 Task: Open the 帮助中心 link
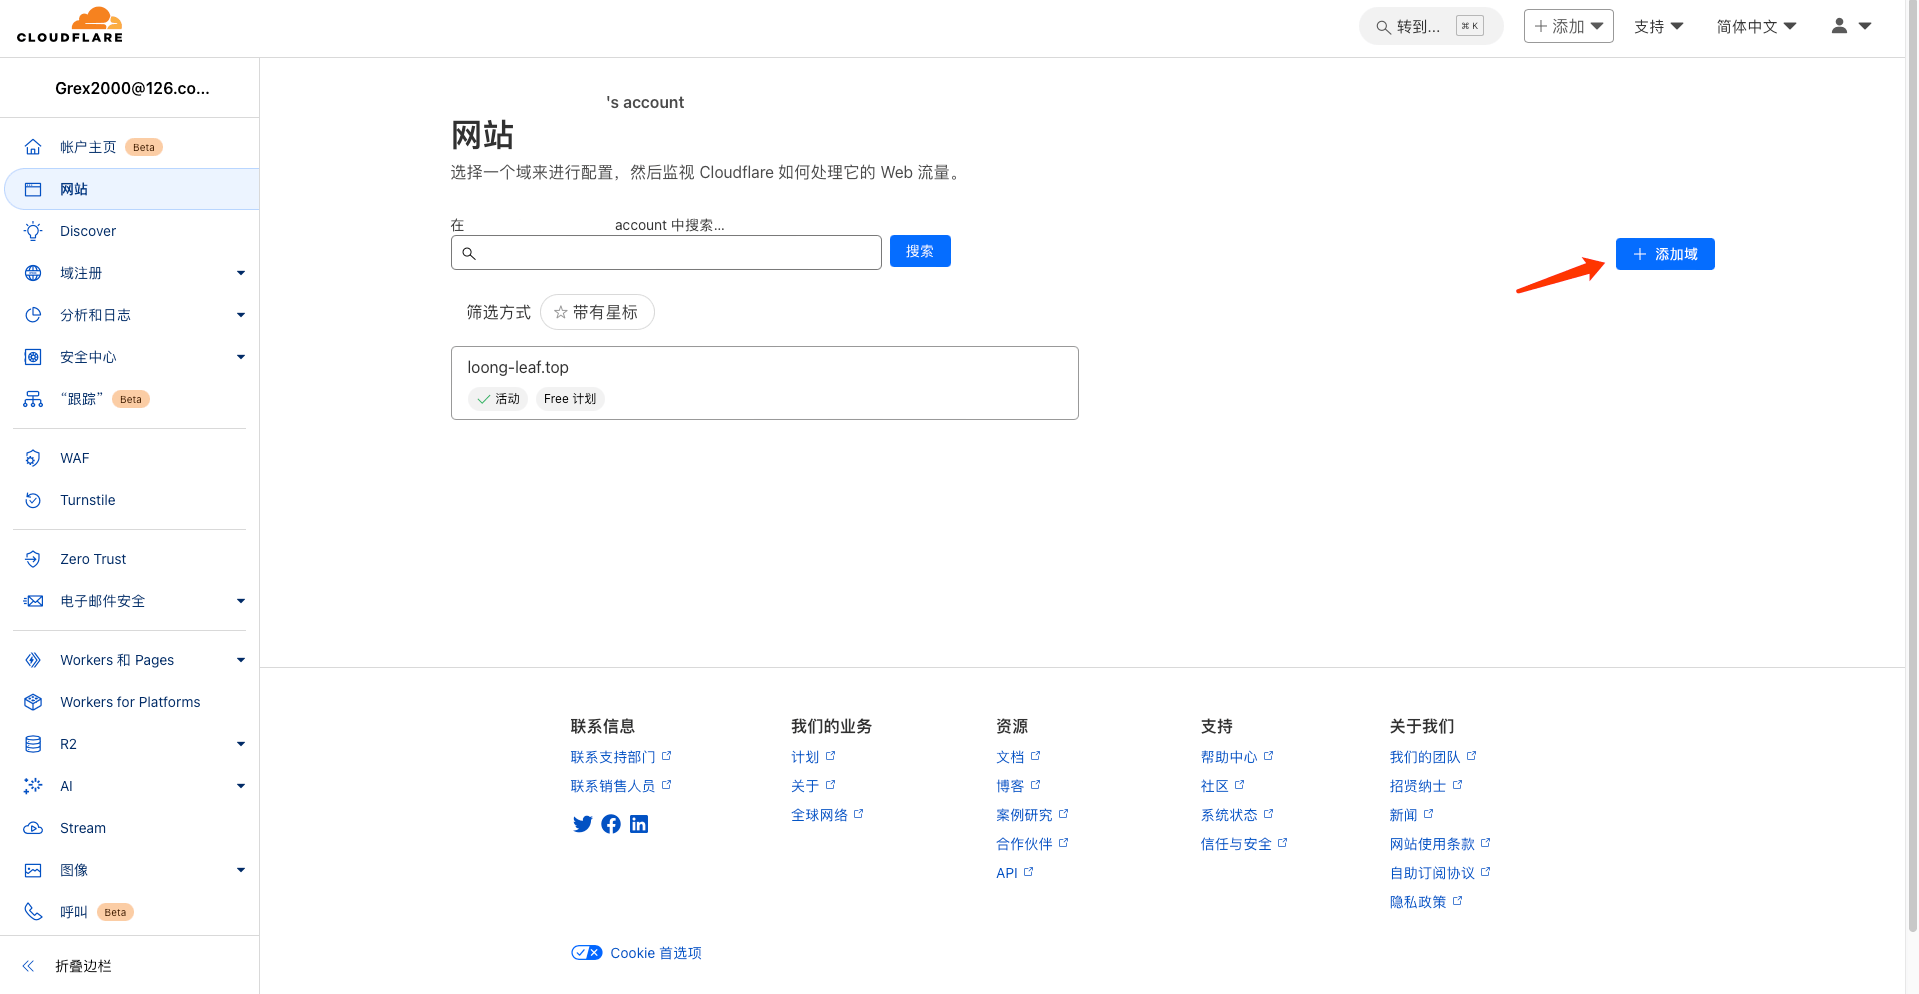[1237, 757]
